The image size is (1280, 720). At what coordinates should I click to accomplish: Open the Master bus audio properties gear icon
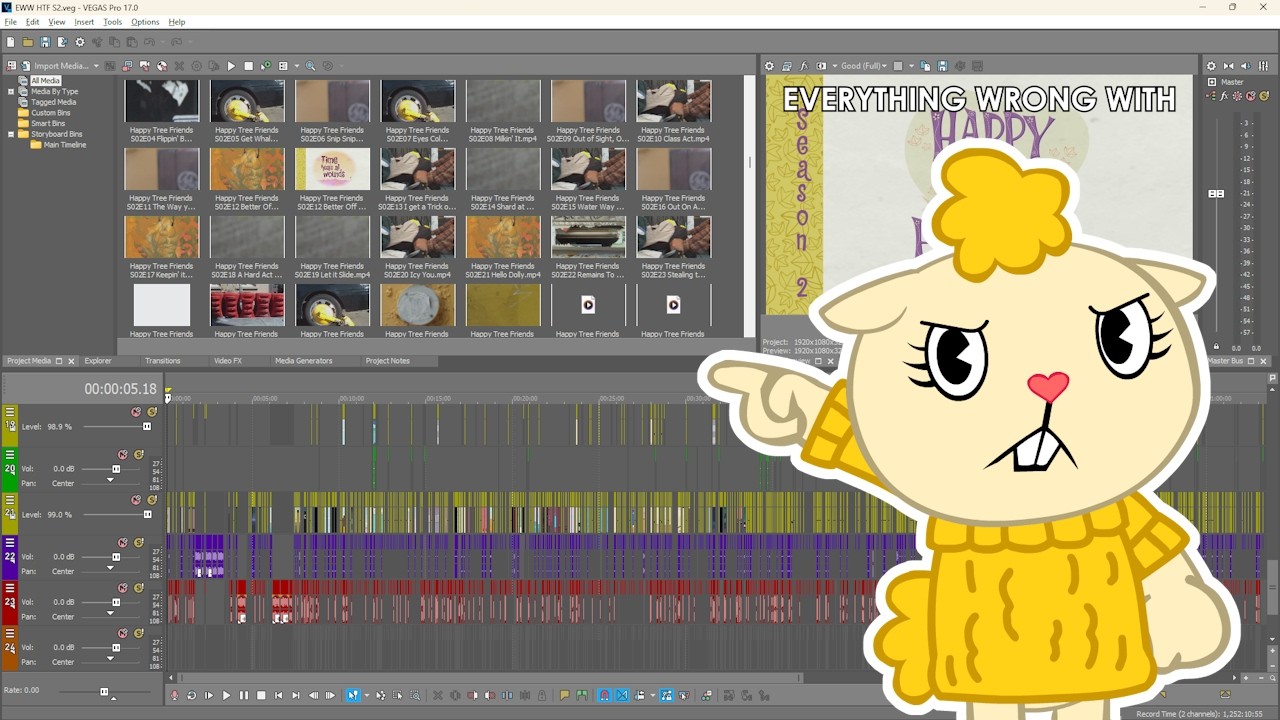tap(1211, 66)
